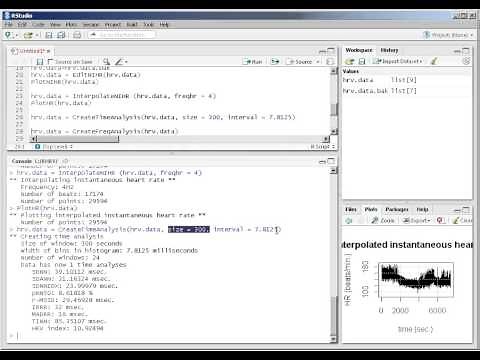Click the Console pane title
The width and height of the screenshot is (480, 360).
tap(22, 161)
